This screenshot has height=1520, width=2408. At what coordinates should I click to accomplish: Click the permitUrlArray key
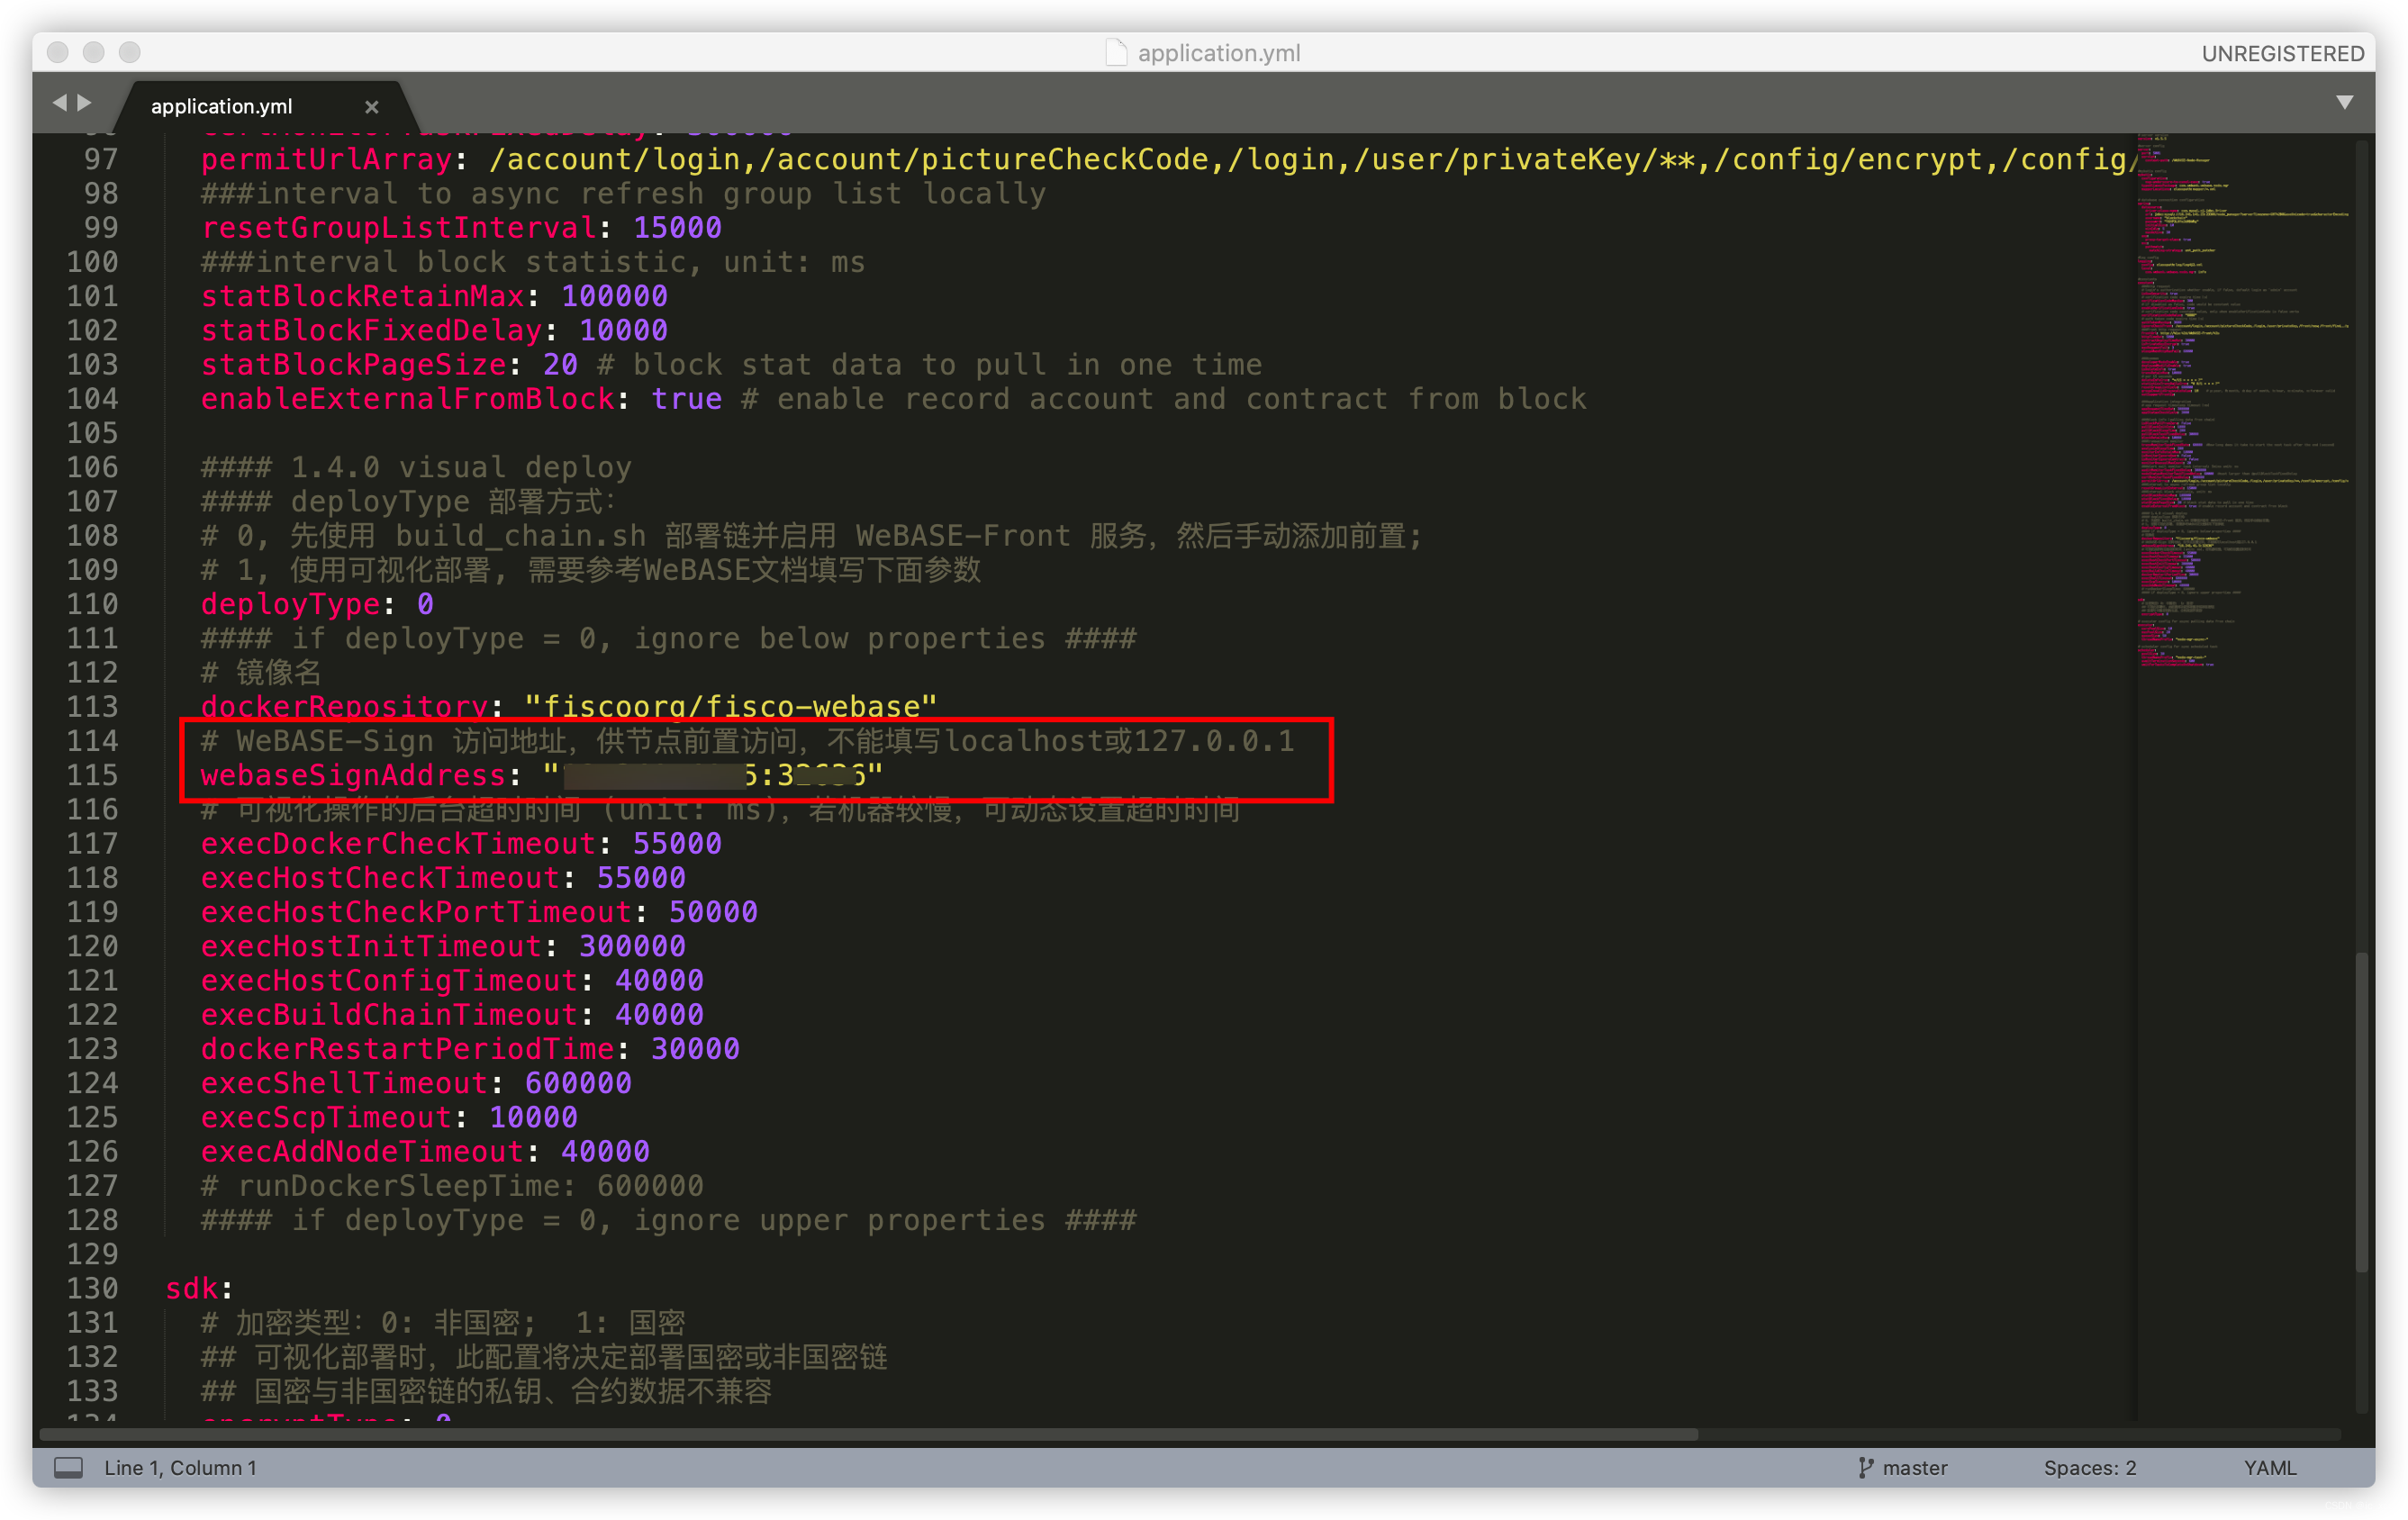326,159
